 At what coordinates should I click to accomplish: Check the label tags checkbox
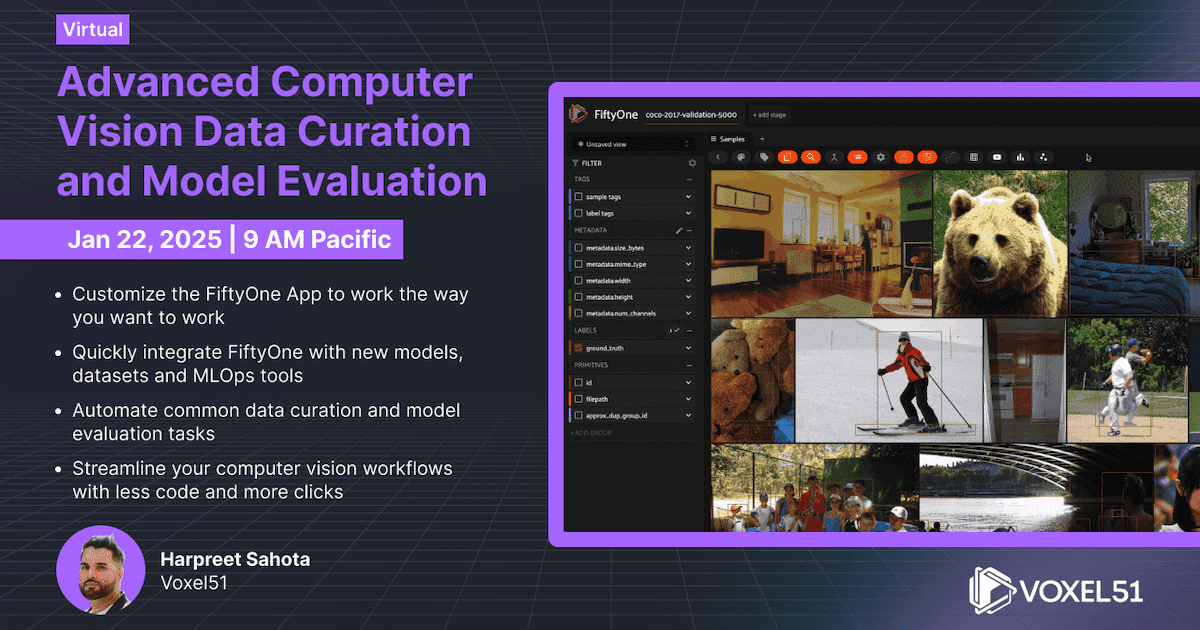click(578, 213)
